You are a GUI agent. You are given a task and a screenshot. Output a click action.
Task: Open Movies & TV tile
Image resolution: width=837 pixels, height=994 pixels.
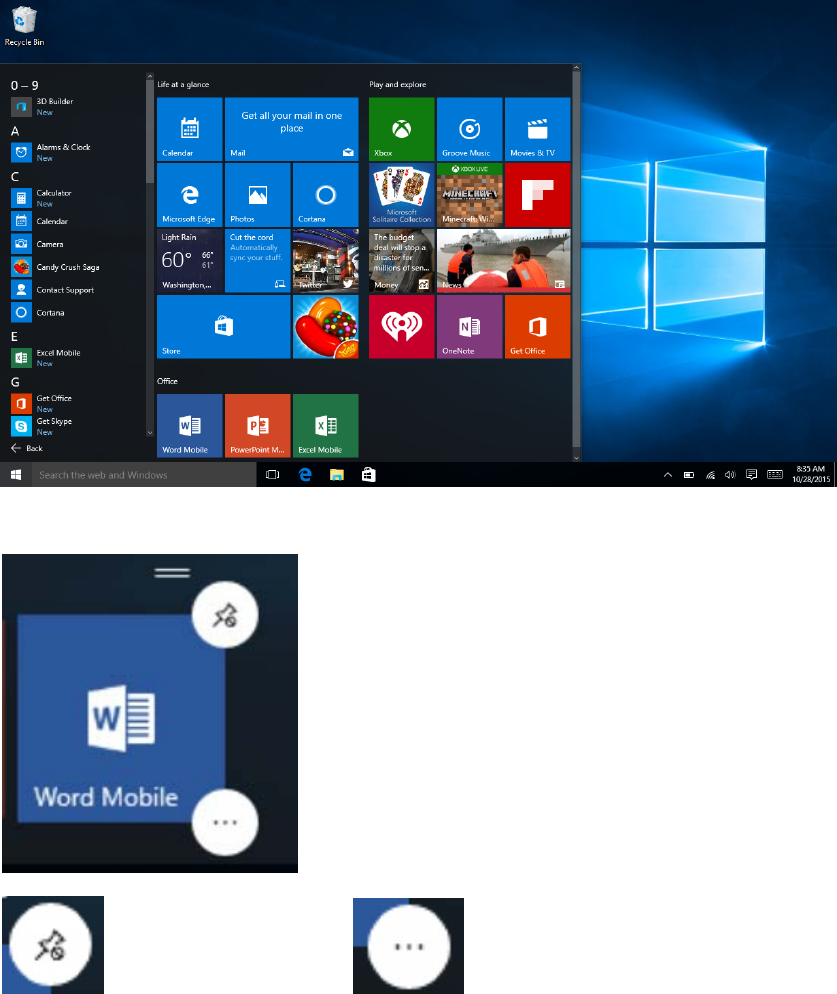click(x=538, y=129)
